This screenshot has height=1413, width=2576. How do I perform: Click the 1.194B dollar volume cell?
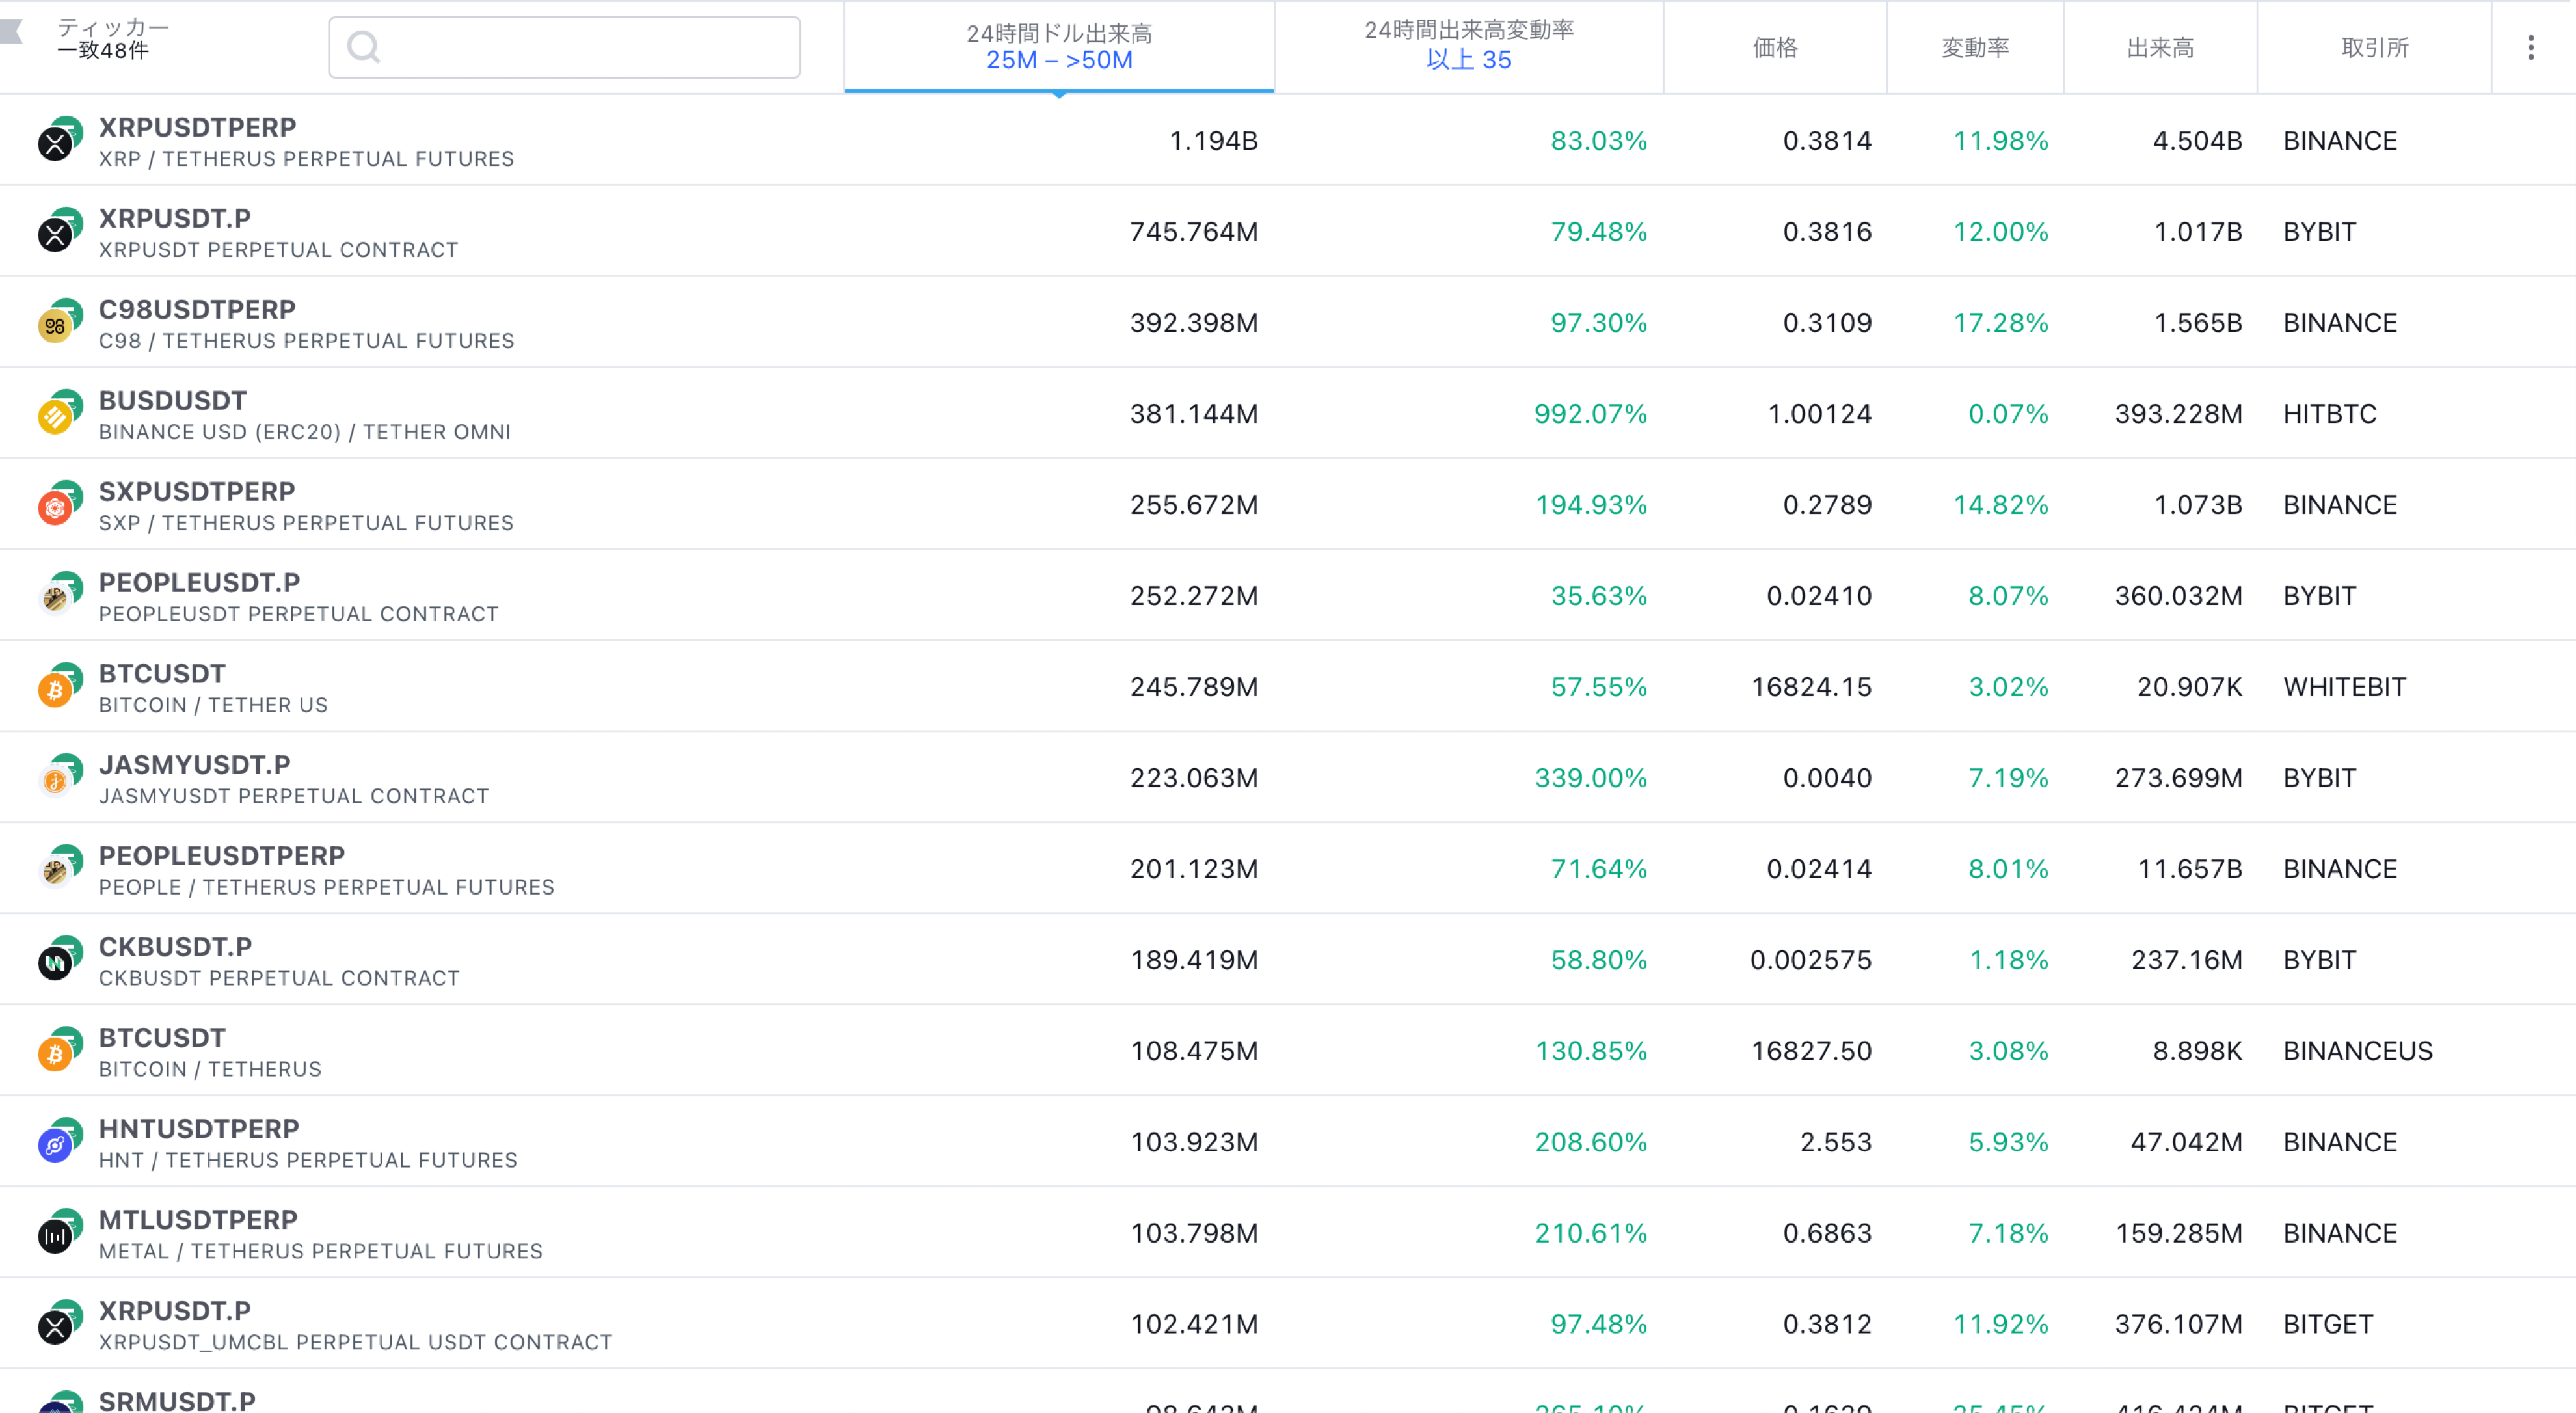tap(1213, 140)
